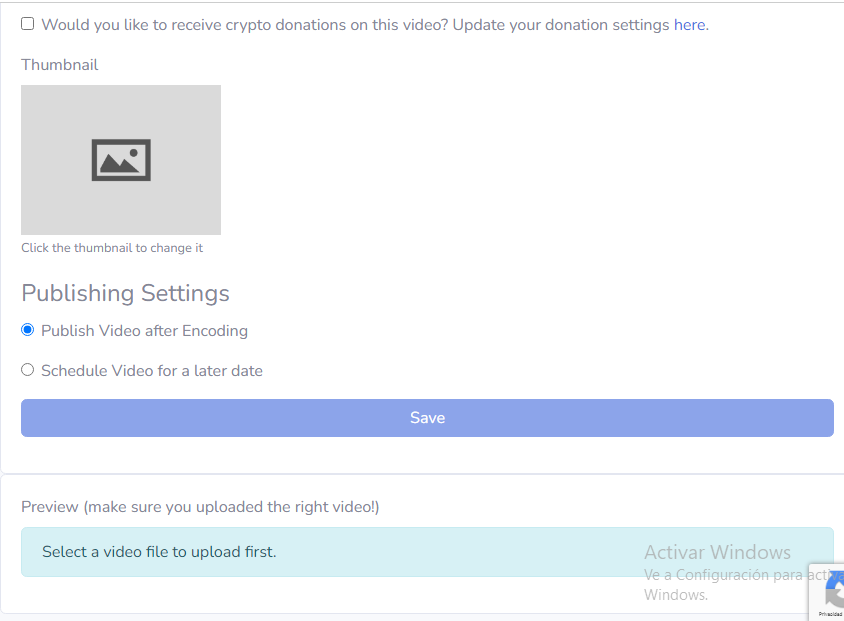Click the Publishing Settings heading

pos(125,293)
